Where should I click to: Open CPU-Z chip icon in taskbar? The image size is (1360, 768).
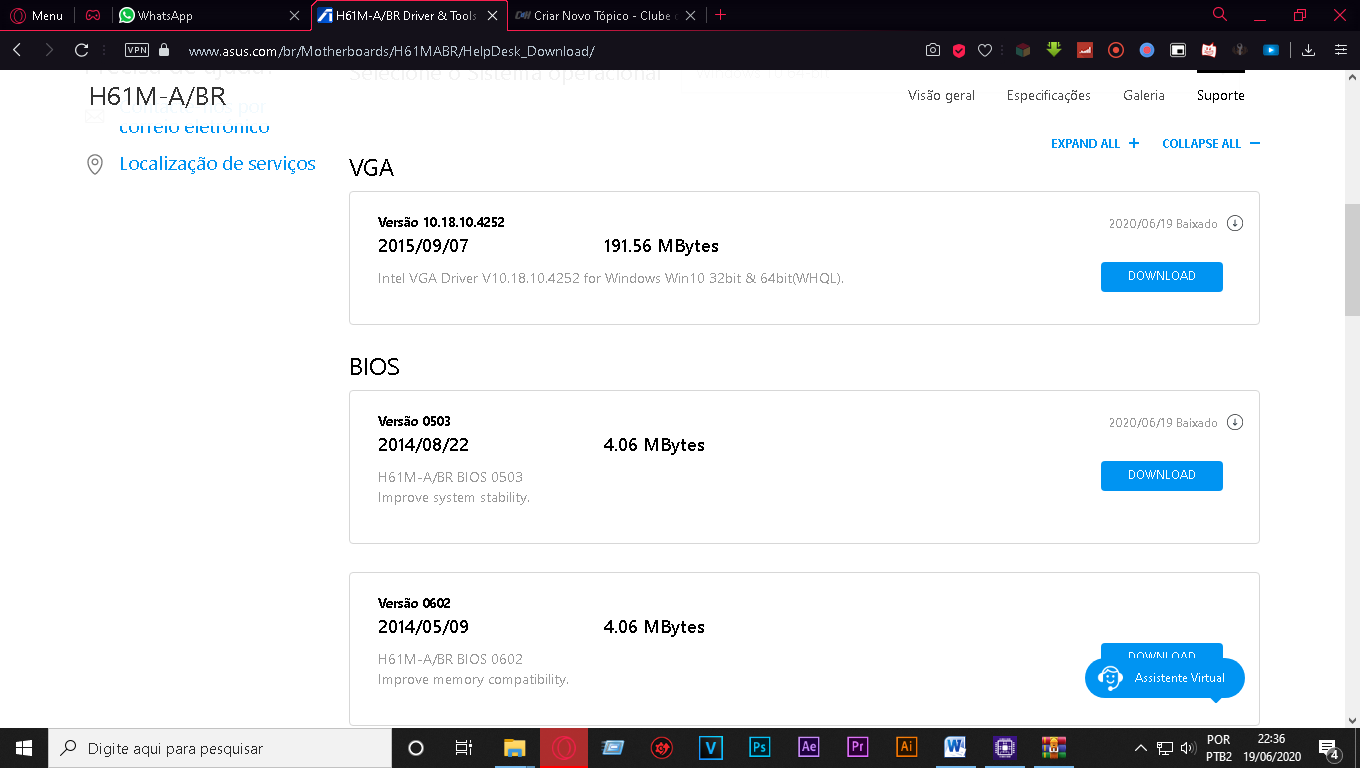coord(1005,748)
